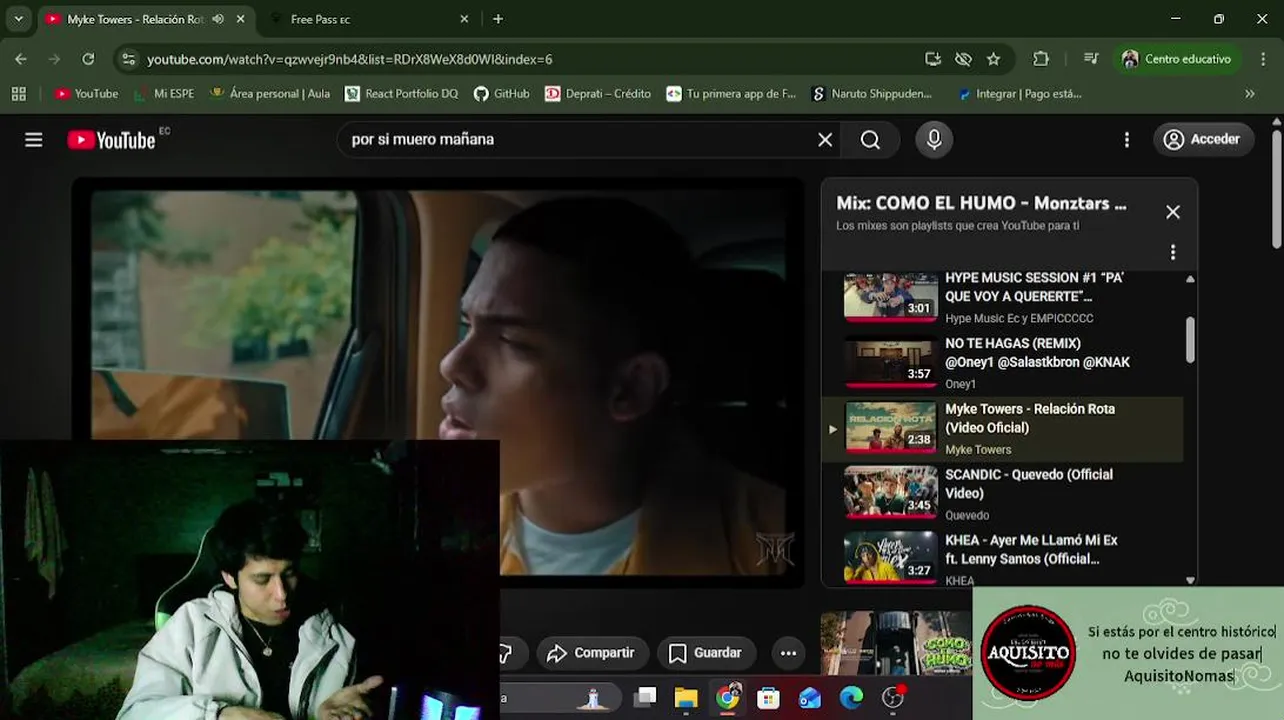The image size is (1284, 720).
Task: Open Integrar | Pago está... bookmark
Action: click(1020, 94)
